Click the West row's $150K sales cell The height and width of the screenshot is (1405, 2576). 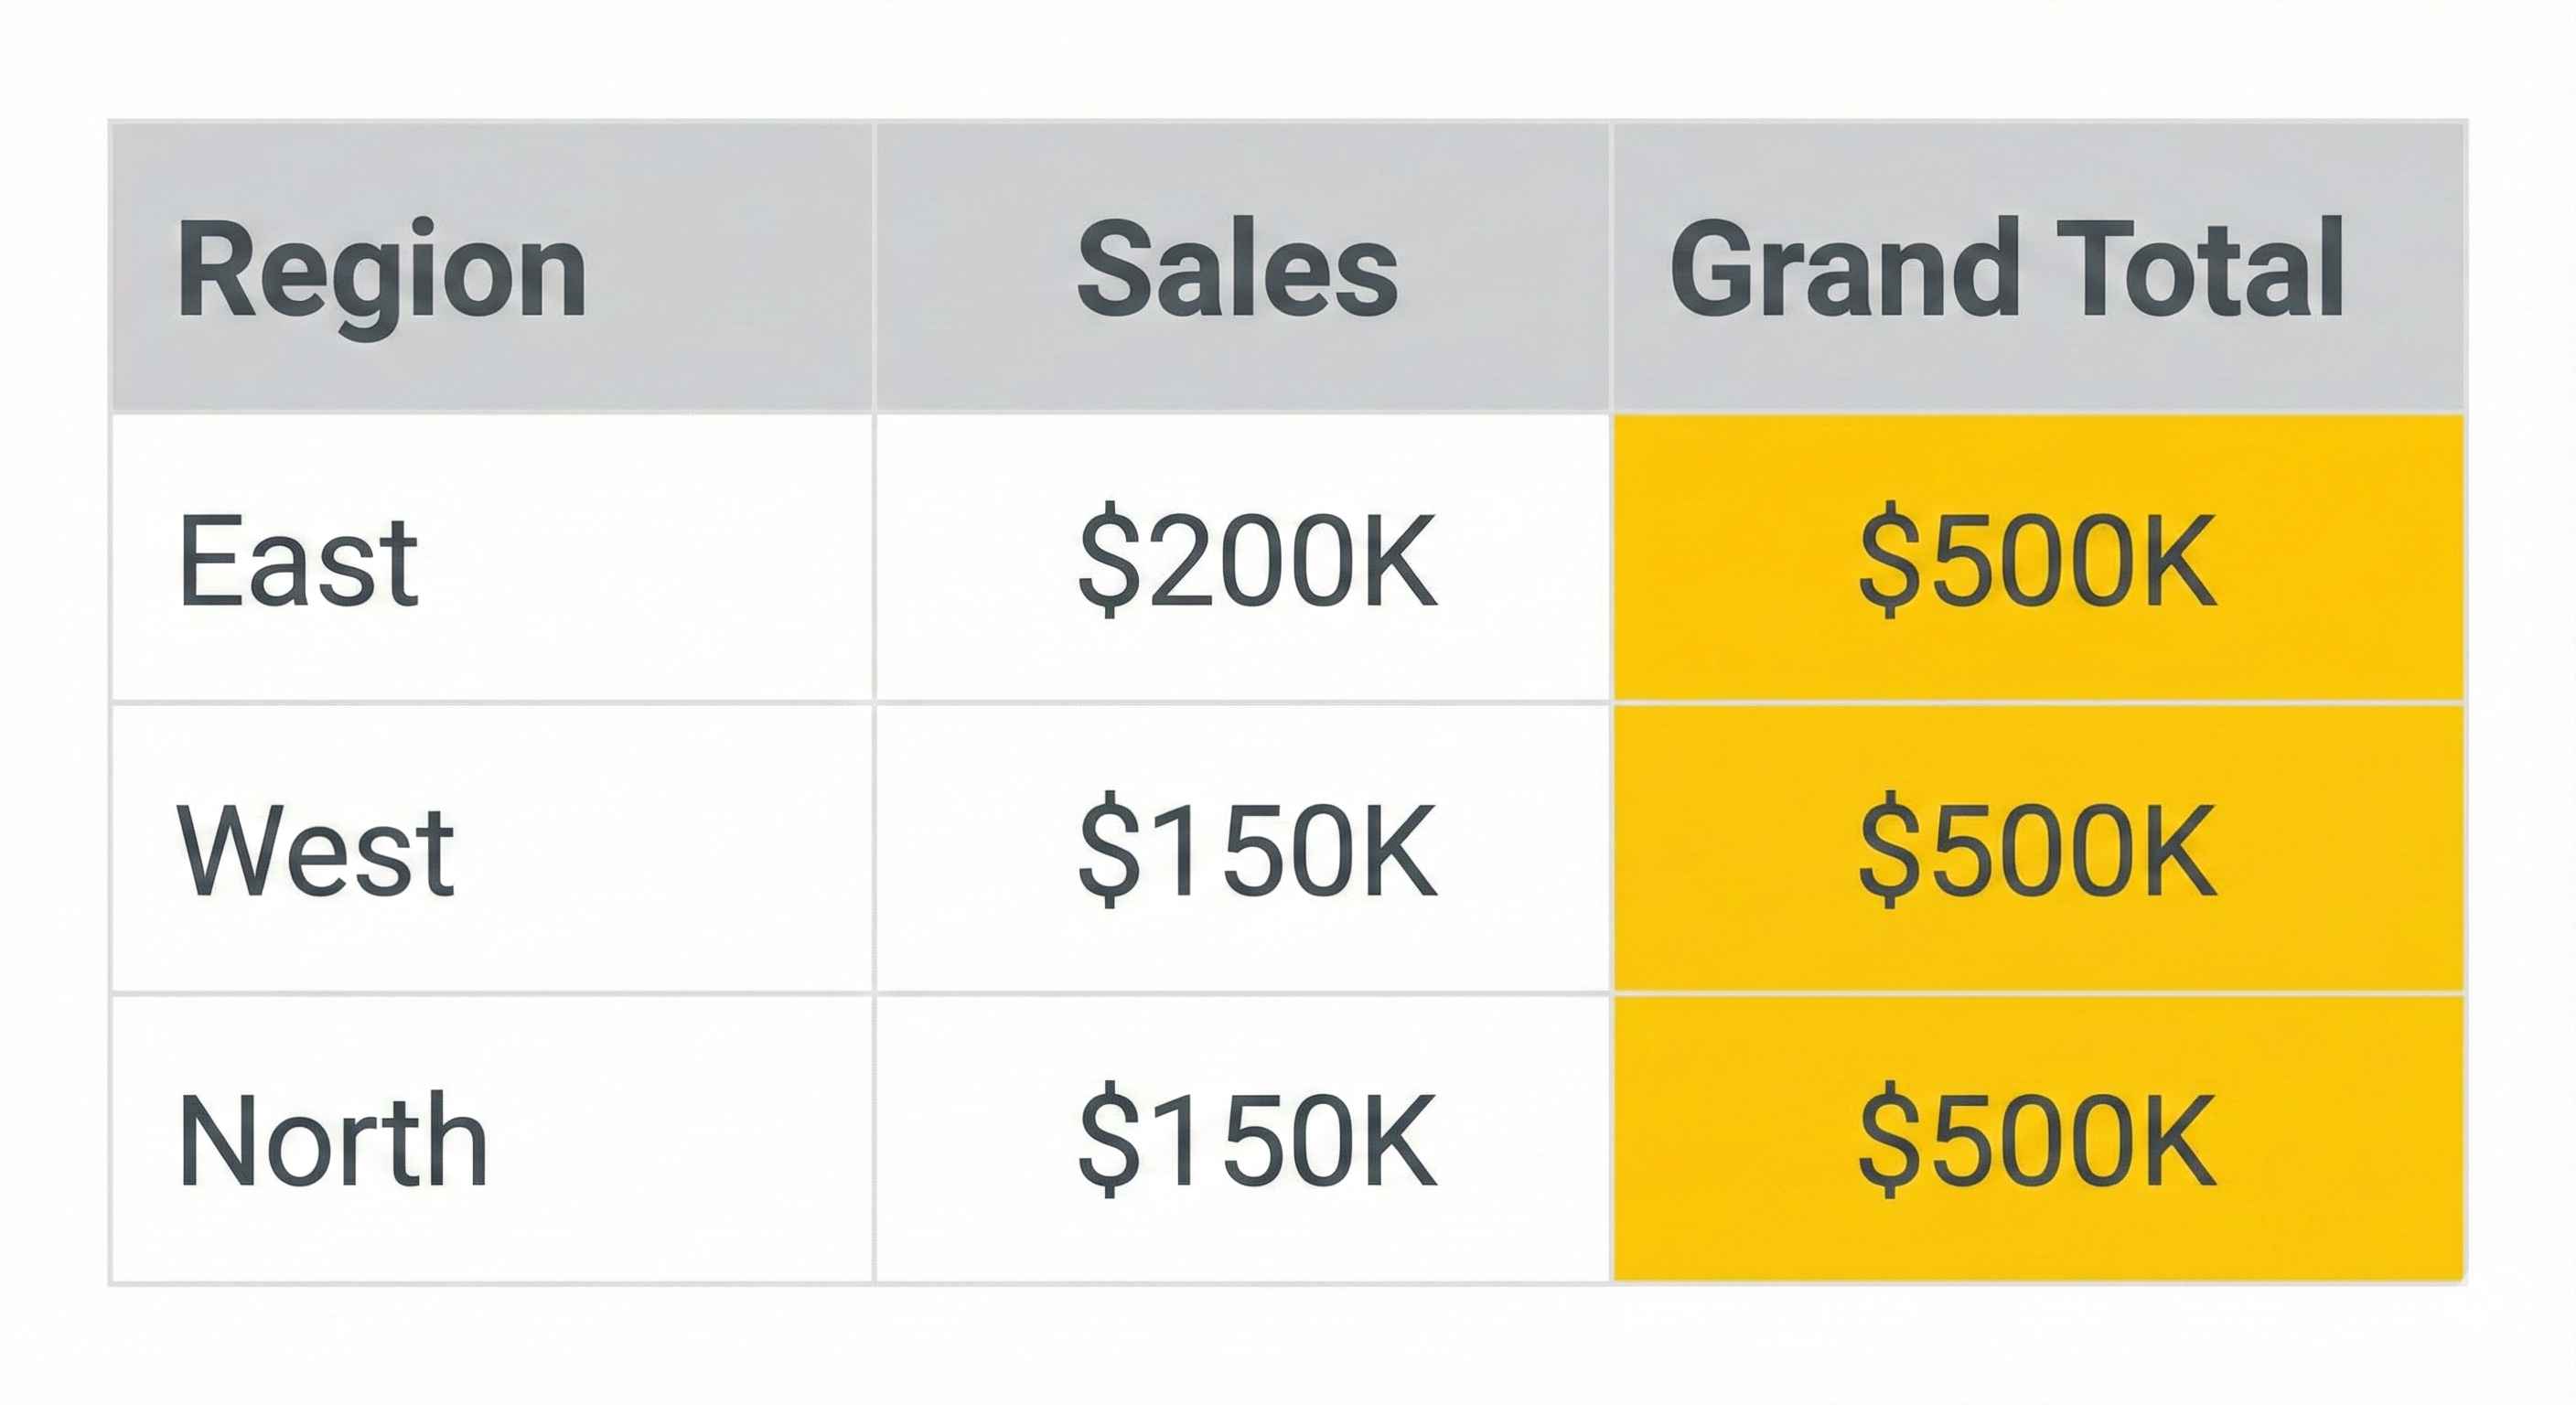pyautogui.click(x=1257, y=850)
